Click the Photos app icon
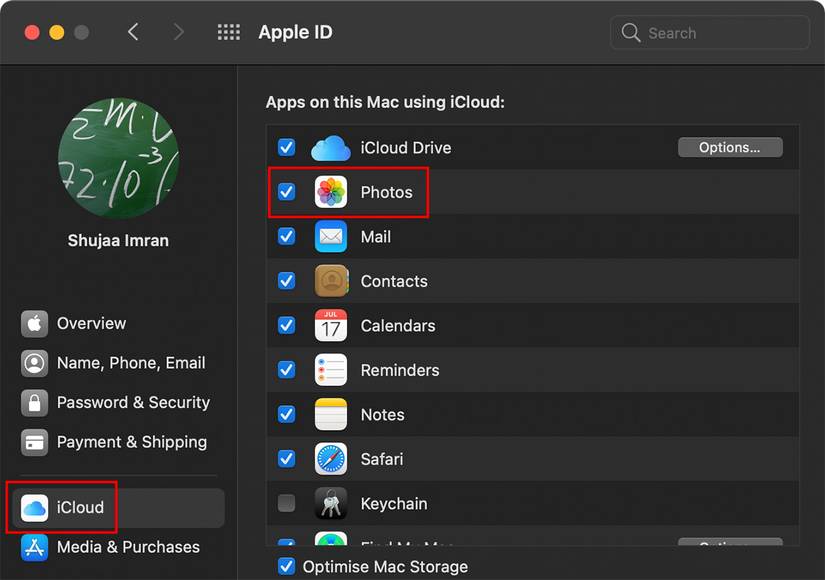The height and width of the screenshot is (580, 825). [x=330, y=192]
